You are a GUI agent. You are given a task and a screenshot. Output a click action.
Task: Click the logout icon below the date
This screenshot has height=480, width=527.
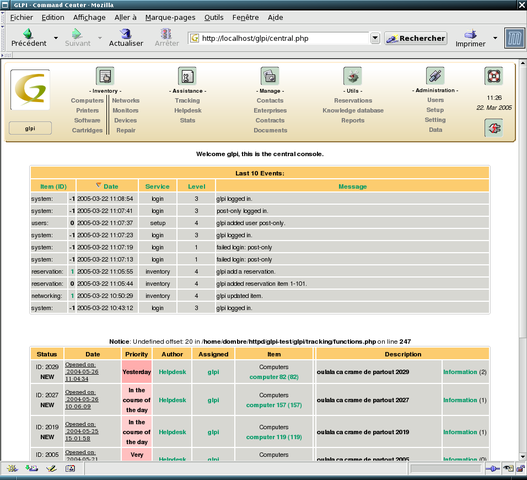pos(493,128)
